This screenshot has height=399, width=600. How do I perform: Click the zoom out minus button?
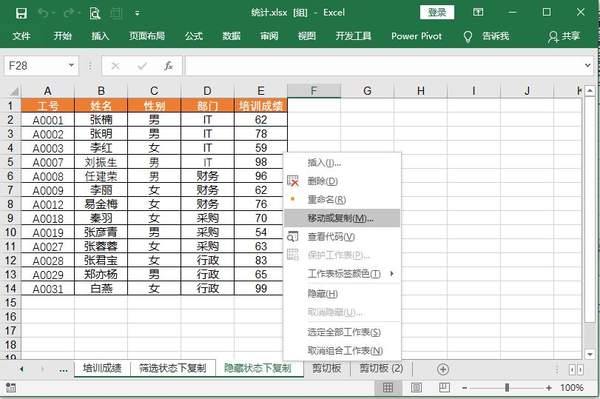465,388
